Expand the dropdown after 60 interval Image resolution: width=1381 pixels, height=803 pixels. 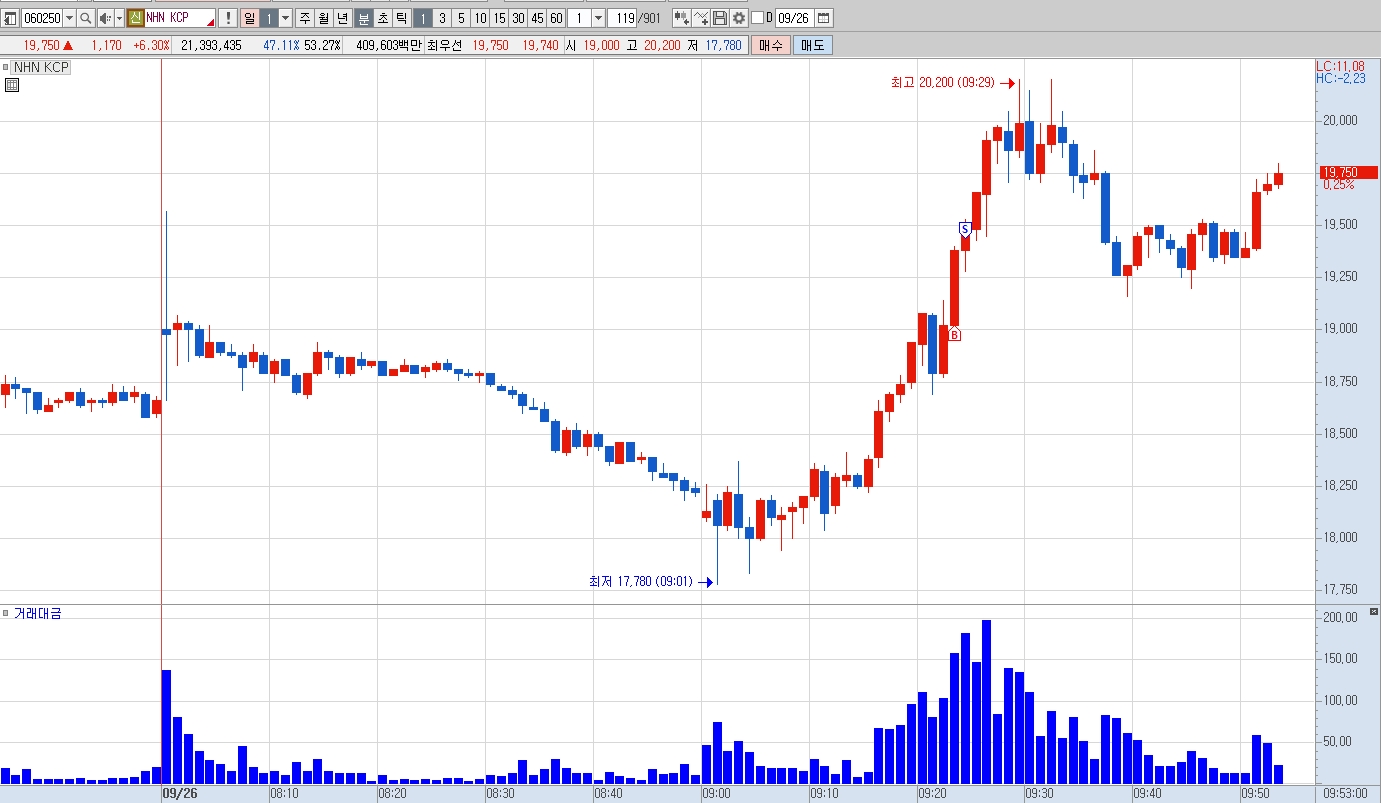tap(598, 18)
